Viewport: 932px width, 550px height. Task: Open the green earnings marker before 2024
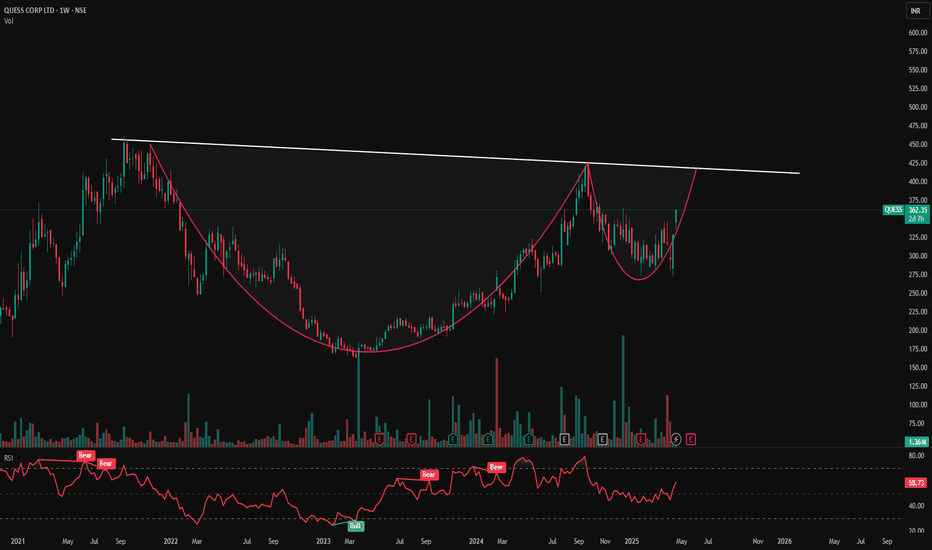pyautogui.click(x=453, y=439)
